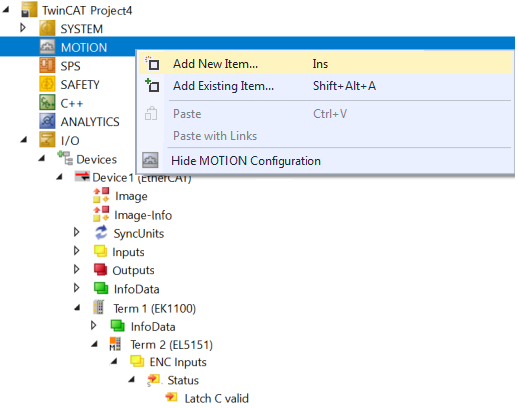Click the Device1 EtherCAT icon
The width and height of the screenshot is (518, 408).
82,176
